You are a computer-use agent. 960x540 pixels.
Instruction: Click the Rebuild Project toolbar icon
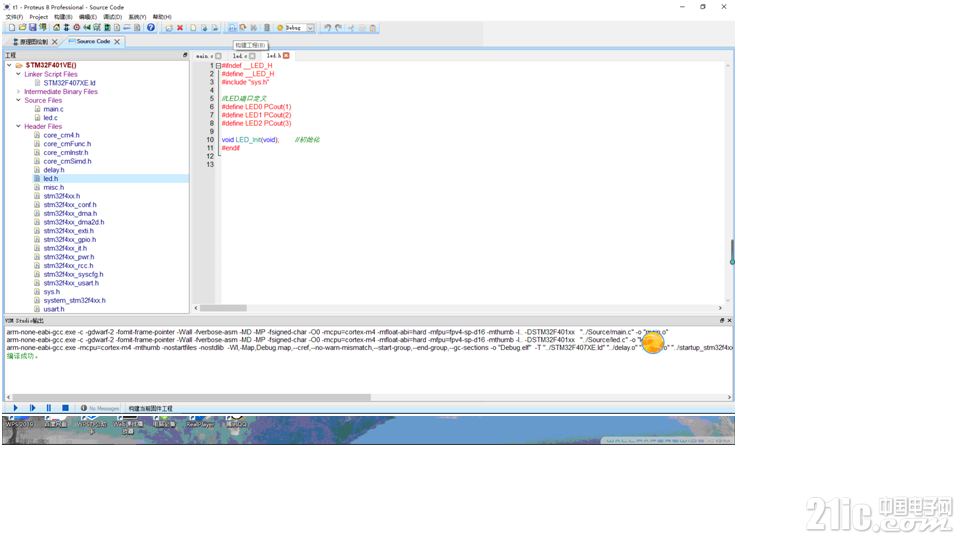click(243, 28)
